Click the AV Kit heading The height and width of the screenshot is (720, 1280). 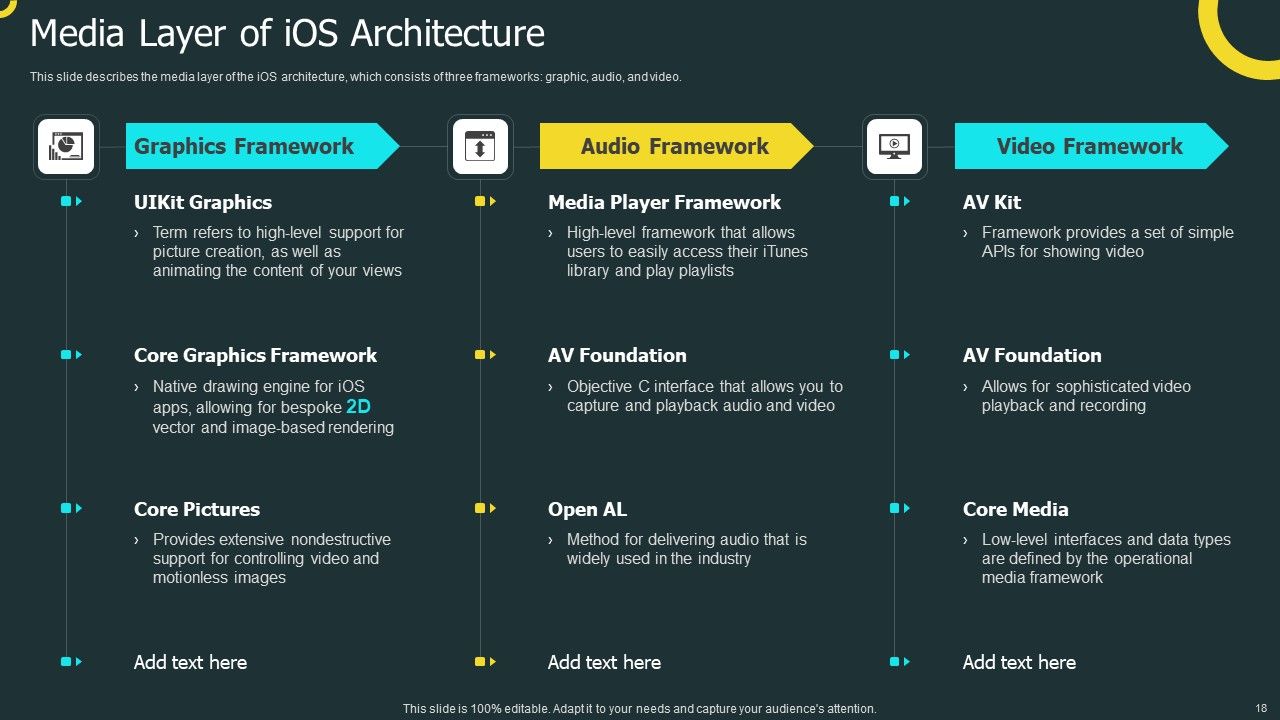(992, 202)
